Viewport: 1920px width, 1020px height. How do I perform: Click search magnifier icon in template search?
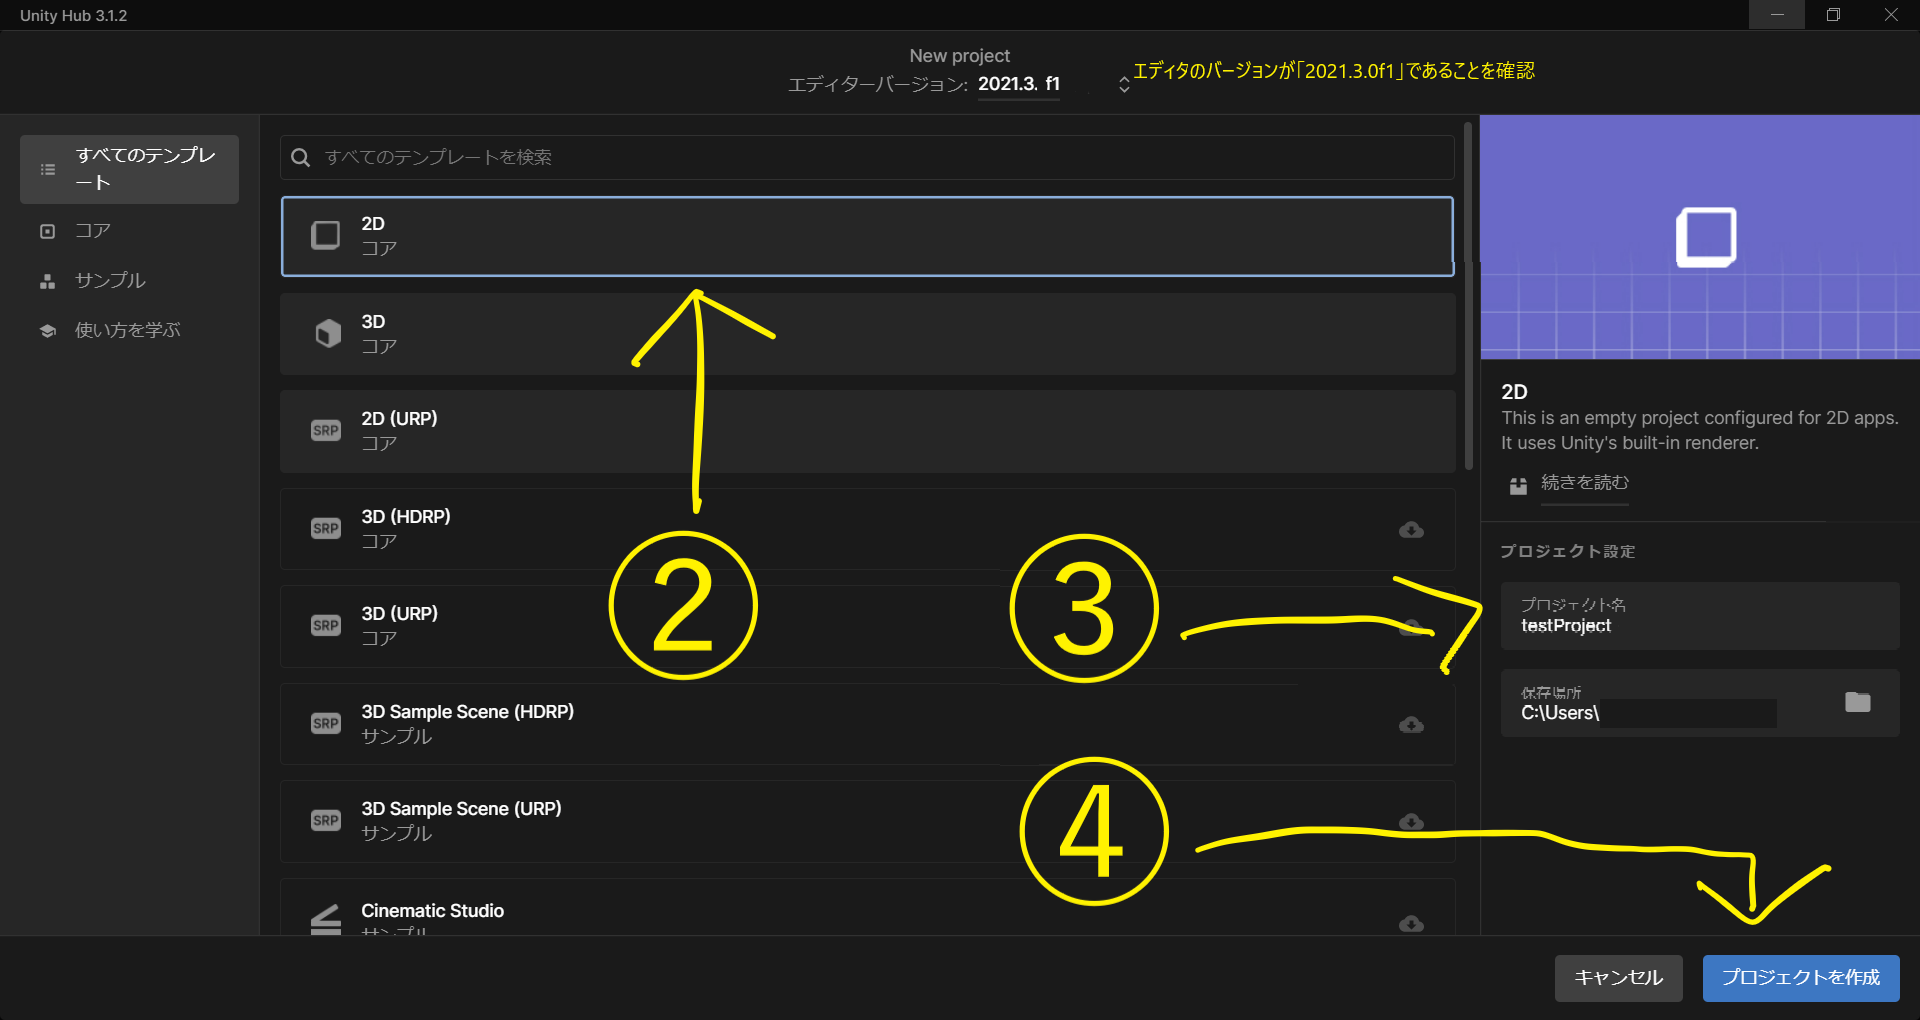pyautogui.click(x=300, y=157)
